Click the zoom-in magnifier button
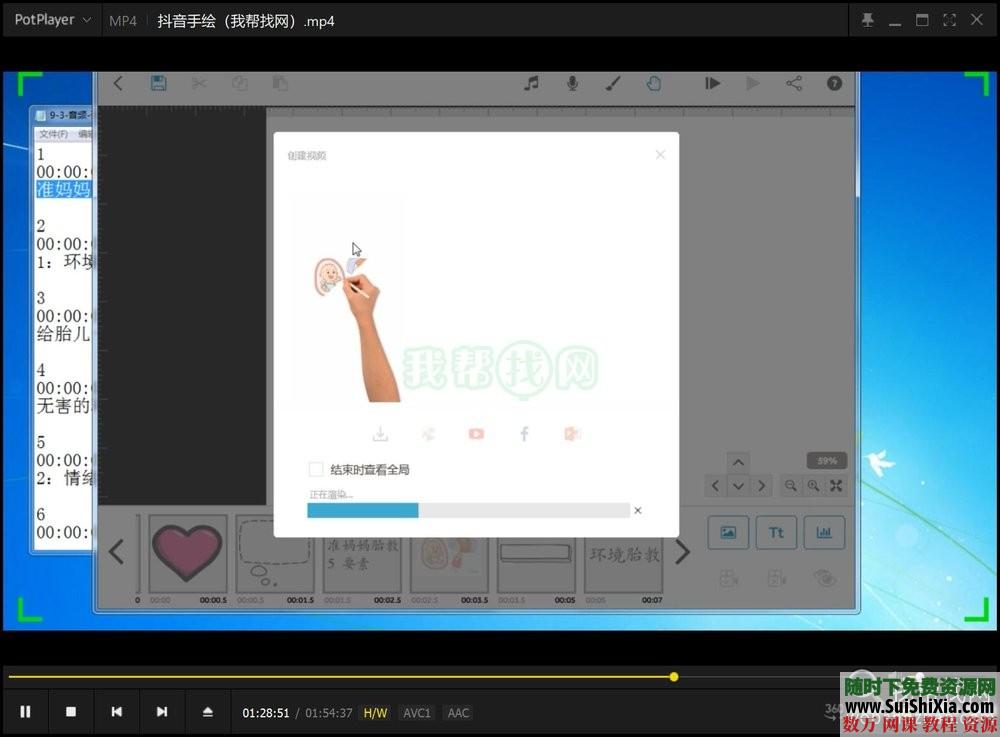 click(x=813, y=485)
